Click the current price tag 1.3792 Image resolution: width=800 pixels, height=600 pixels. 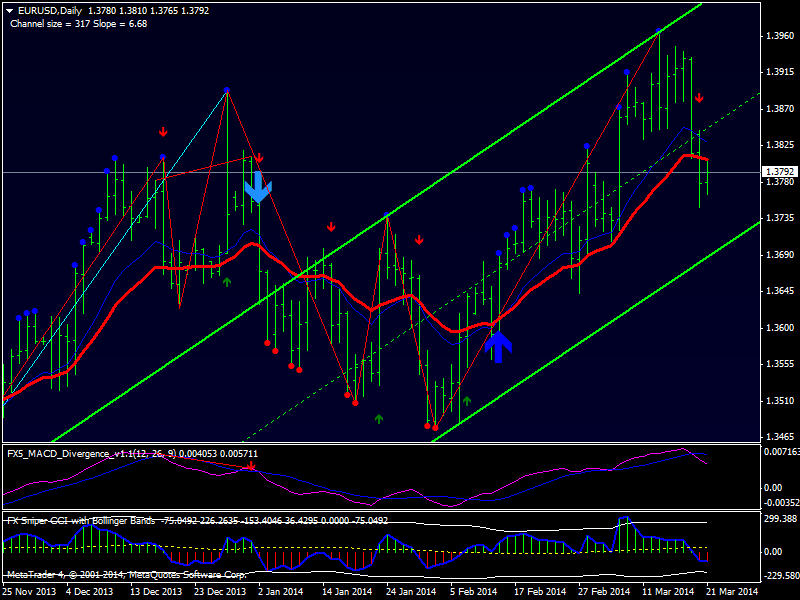click(x=779, y=172)
